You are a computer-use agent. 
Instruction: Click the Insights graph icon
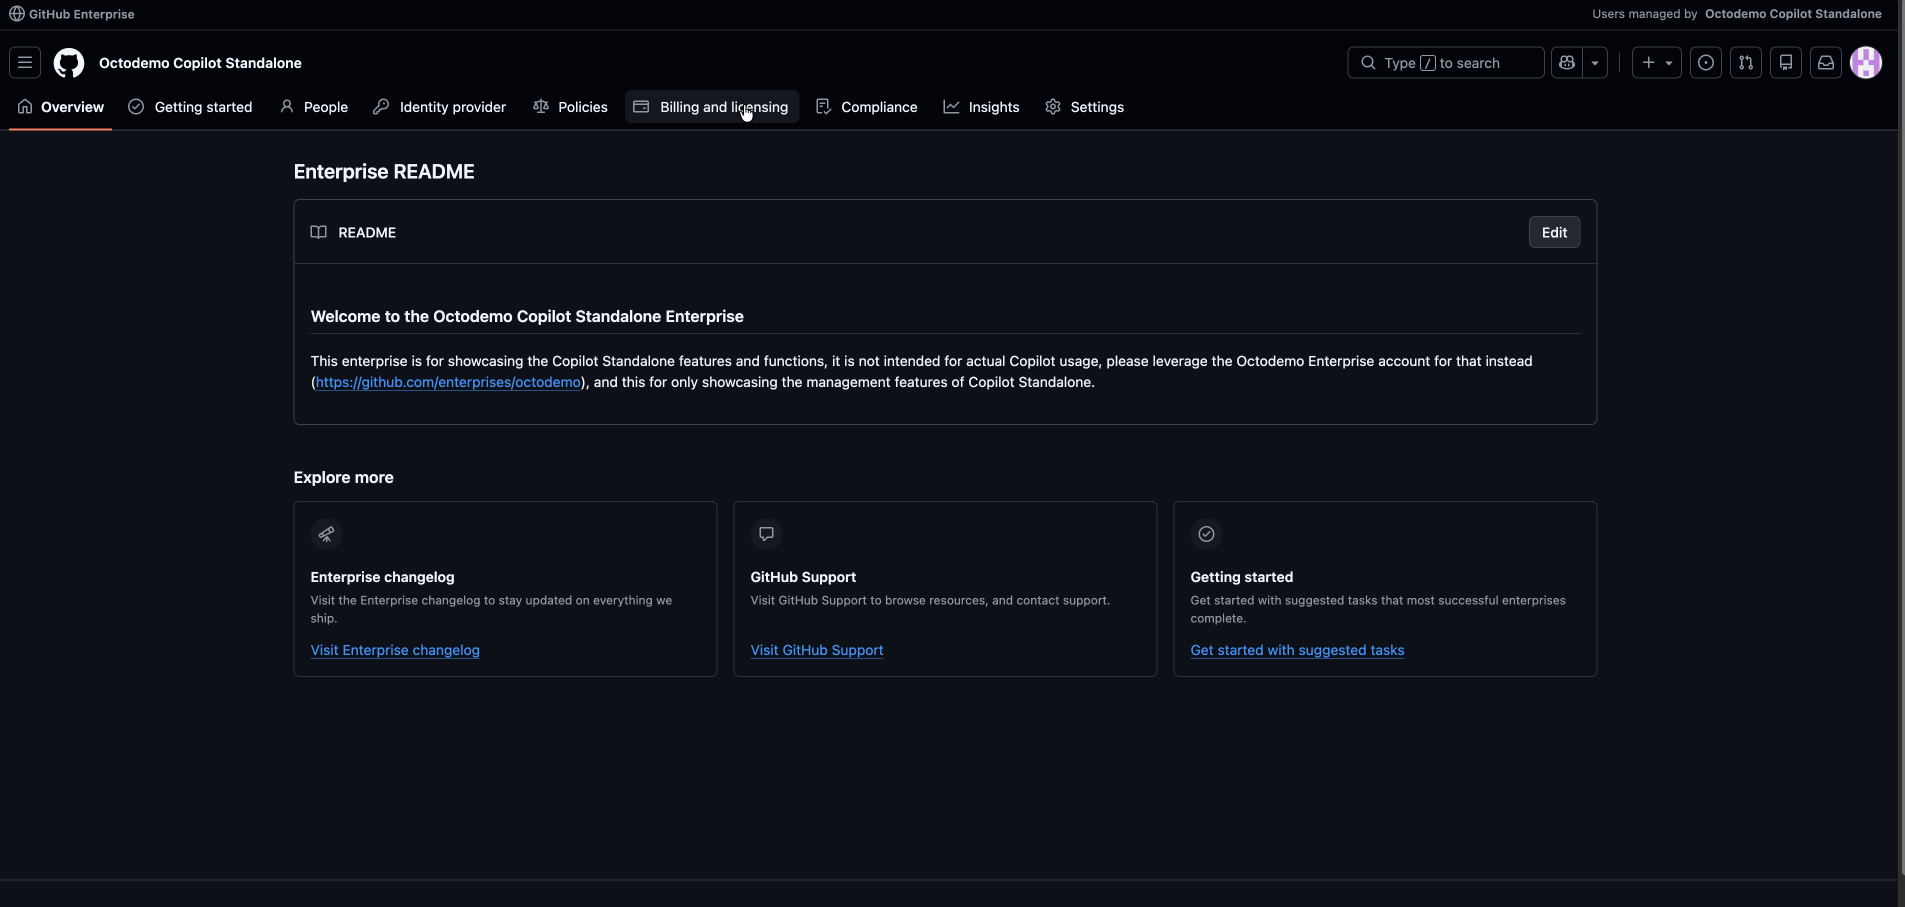click(951, 106)
